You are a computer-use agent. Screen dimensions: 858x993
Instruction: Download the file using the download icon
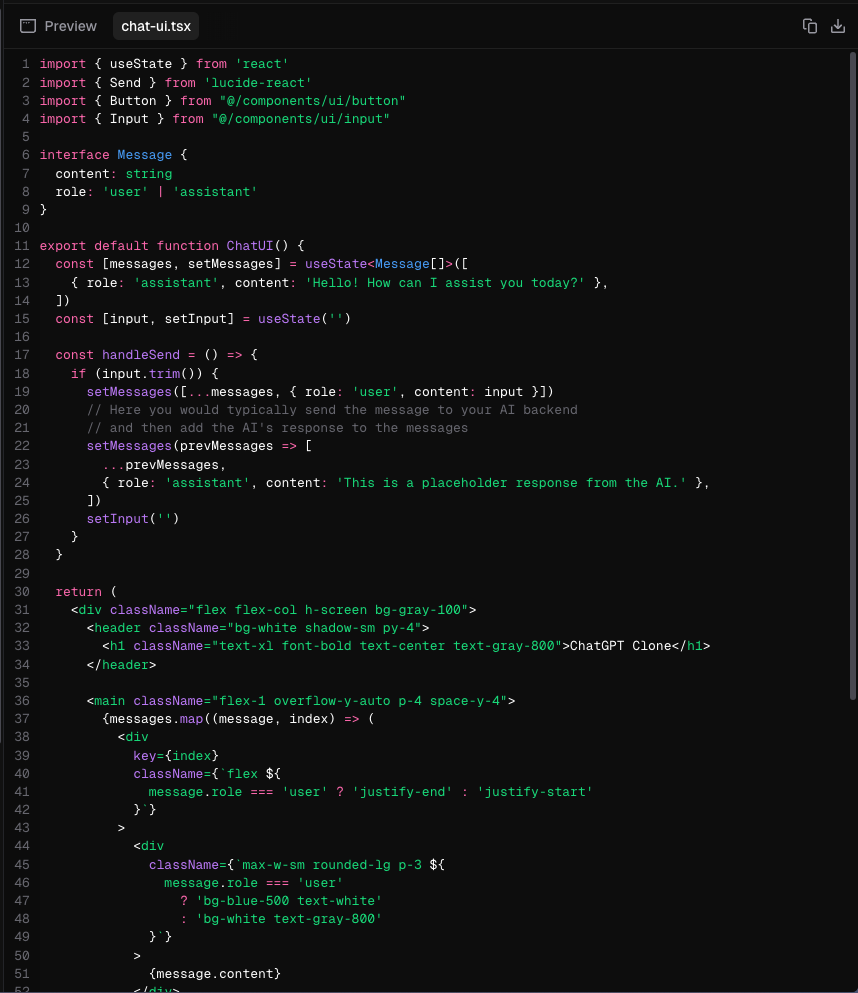tap(838, 26)
